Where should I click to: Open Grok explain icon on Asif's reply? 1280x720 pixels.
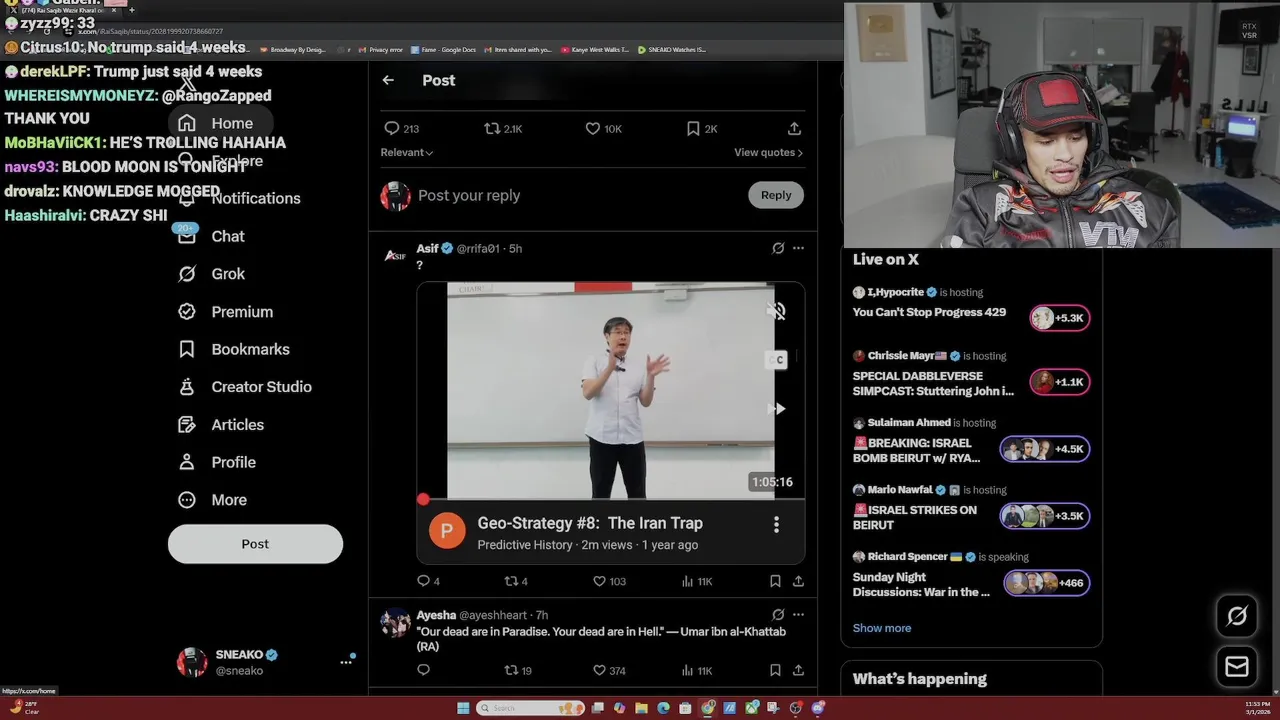[x=778, y=248]
